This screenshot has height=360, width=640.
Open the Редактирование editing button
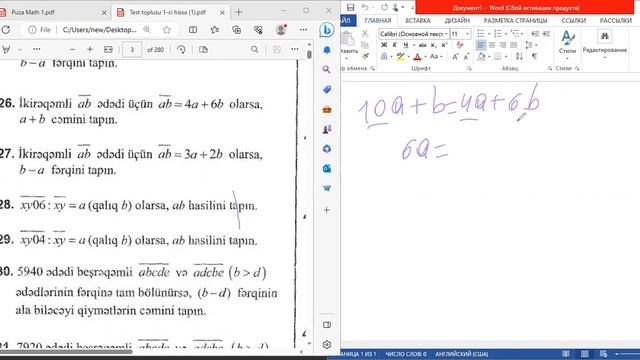coord(604,44)
